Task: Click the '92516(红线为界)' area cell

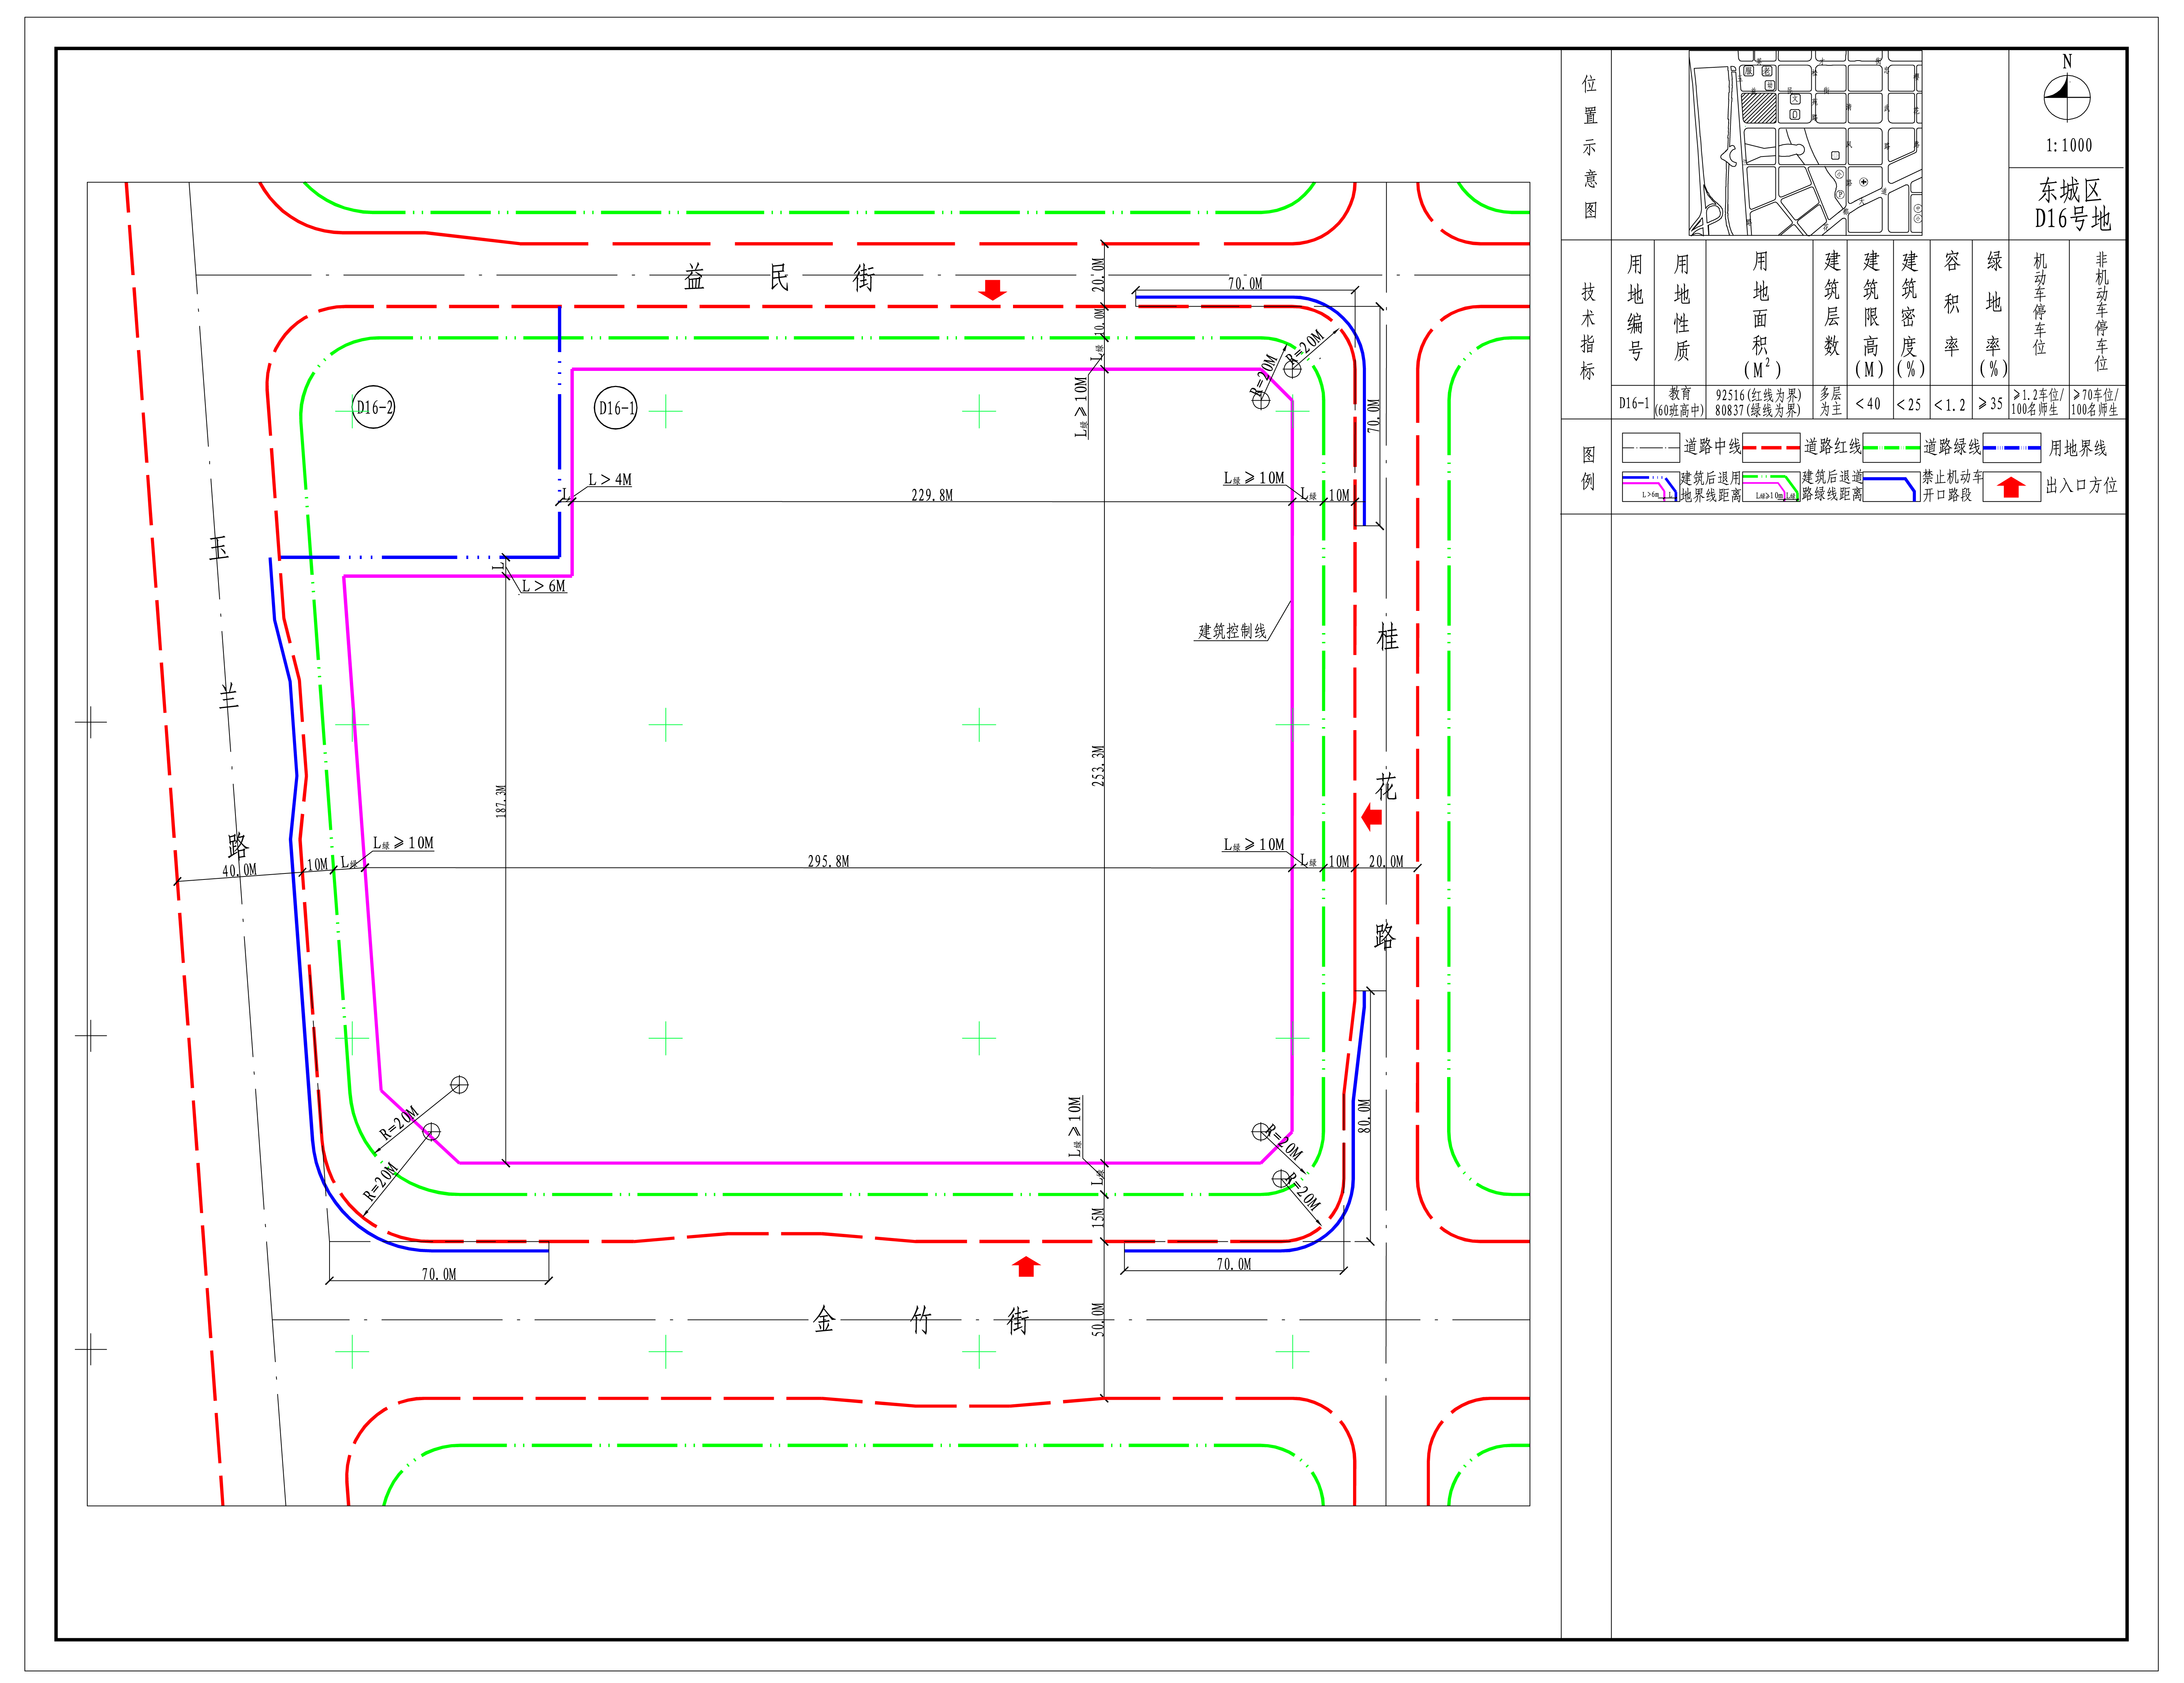Action: click(x=1759, y=395)
